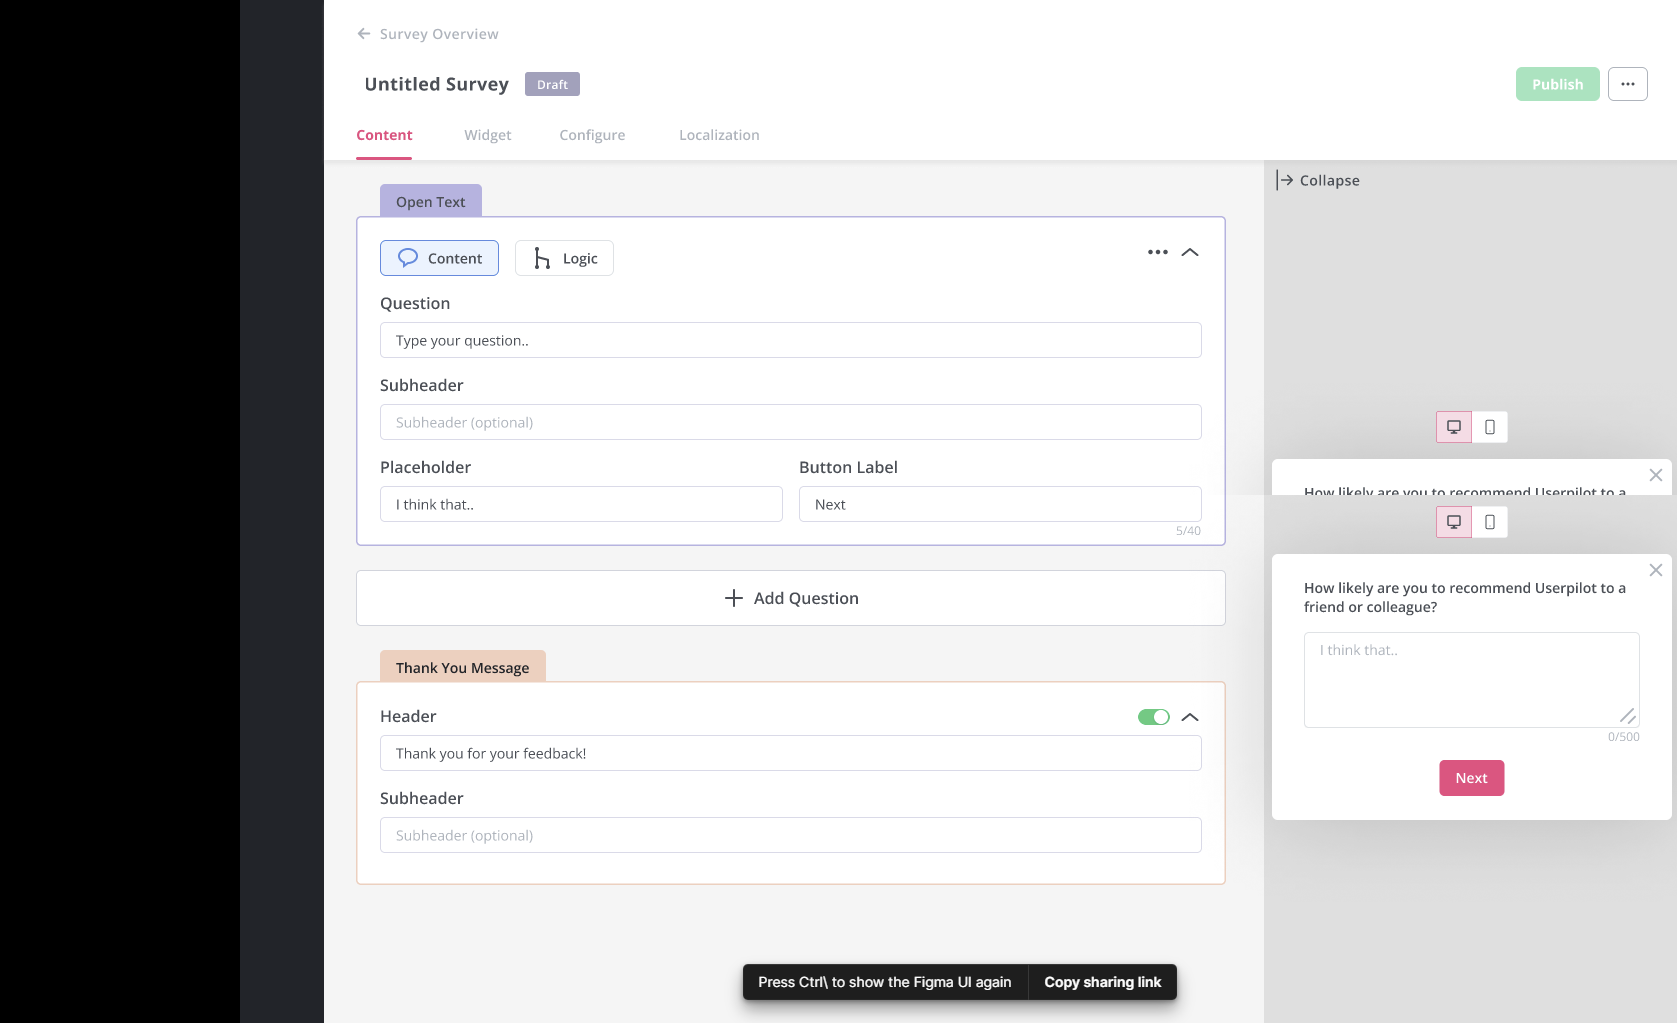1677x1023 pixels.
Task: Click Copy sharing link
Action: point(1102,982)
